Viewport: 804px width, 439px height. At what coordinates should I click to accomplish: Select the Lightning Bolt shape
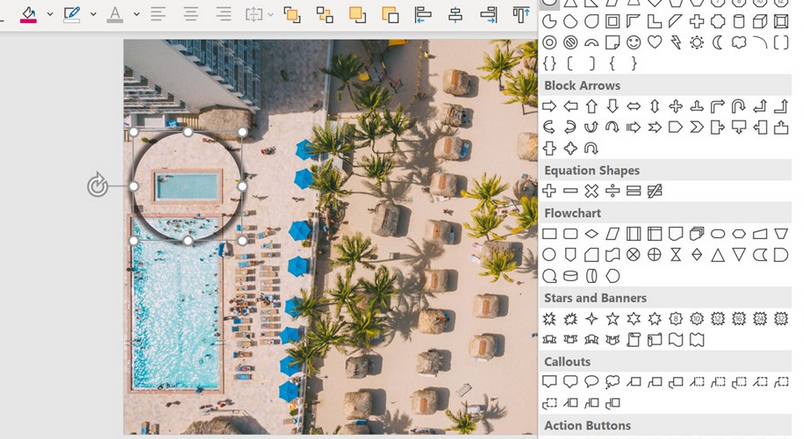676,43
